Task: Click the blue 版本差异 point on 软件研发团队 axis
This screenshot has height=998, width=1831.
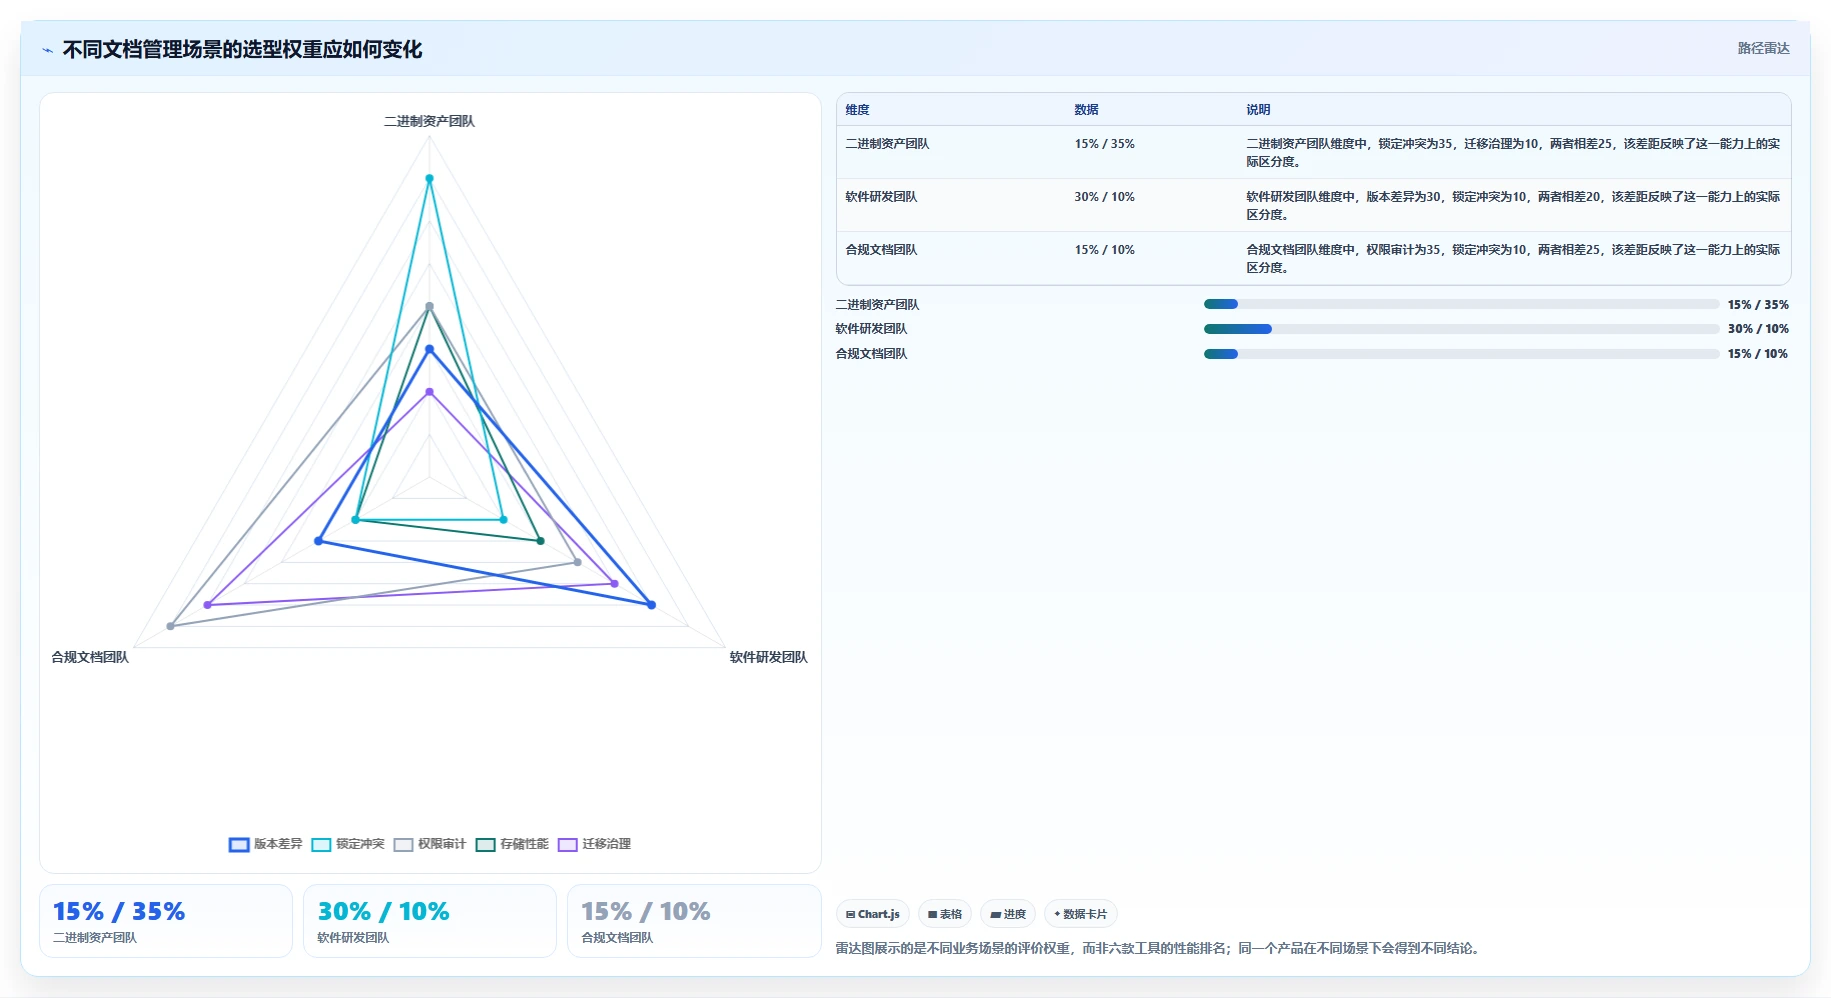Action: click(x=651, y=605)
